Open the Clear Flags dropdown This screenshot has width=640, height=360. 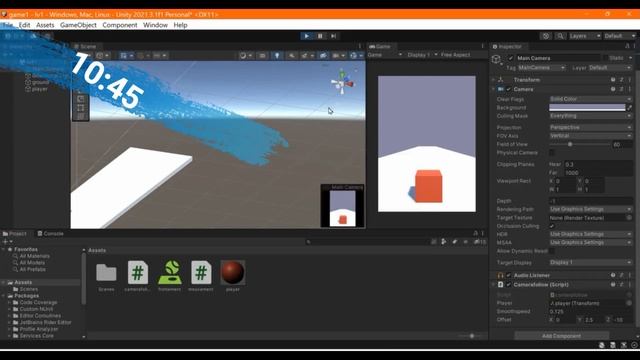coord(591,99)
